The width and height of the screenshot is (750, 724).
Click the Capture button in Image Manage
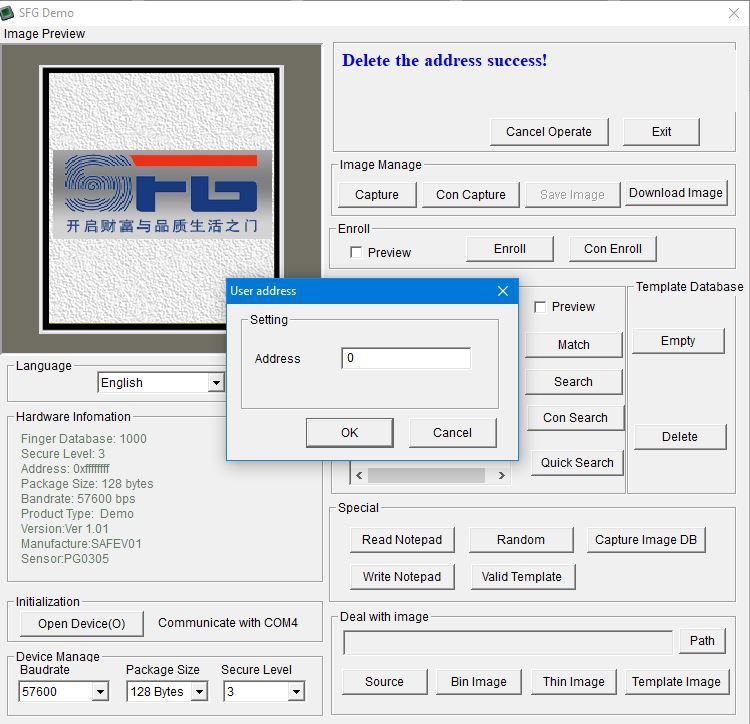377,195
